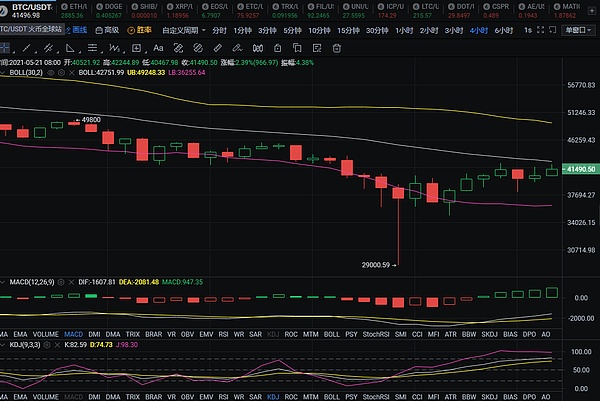600x401 pixels.
Task: Click the 29000.59 low price marker
Action: (379, 264)
